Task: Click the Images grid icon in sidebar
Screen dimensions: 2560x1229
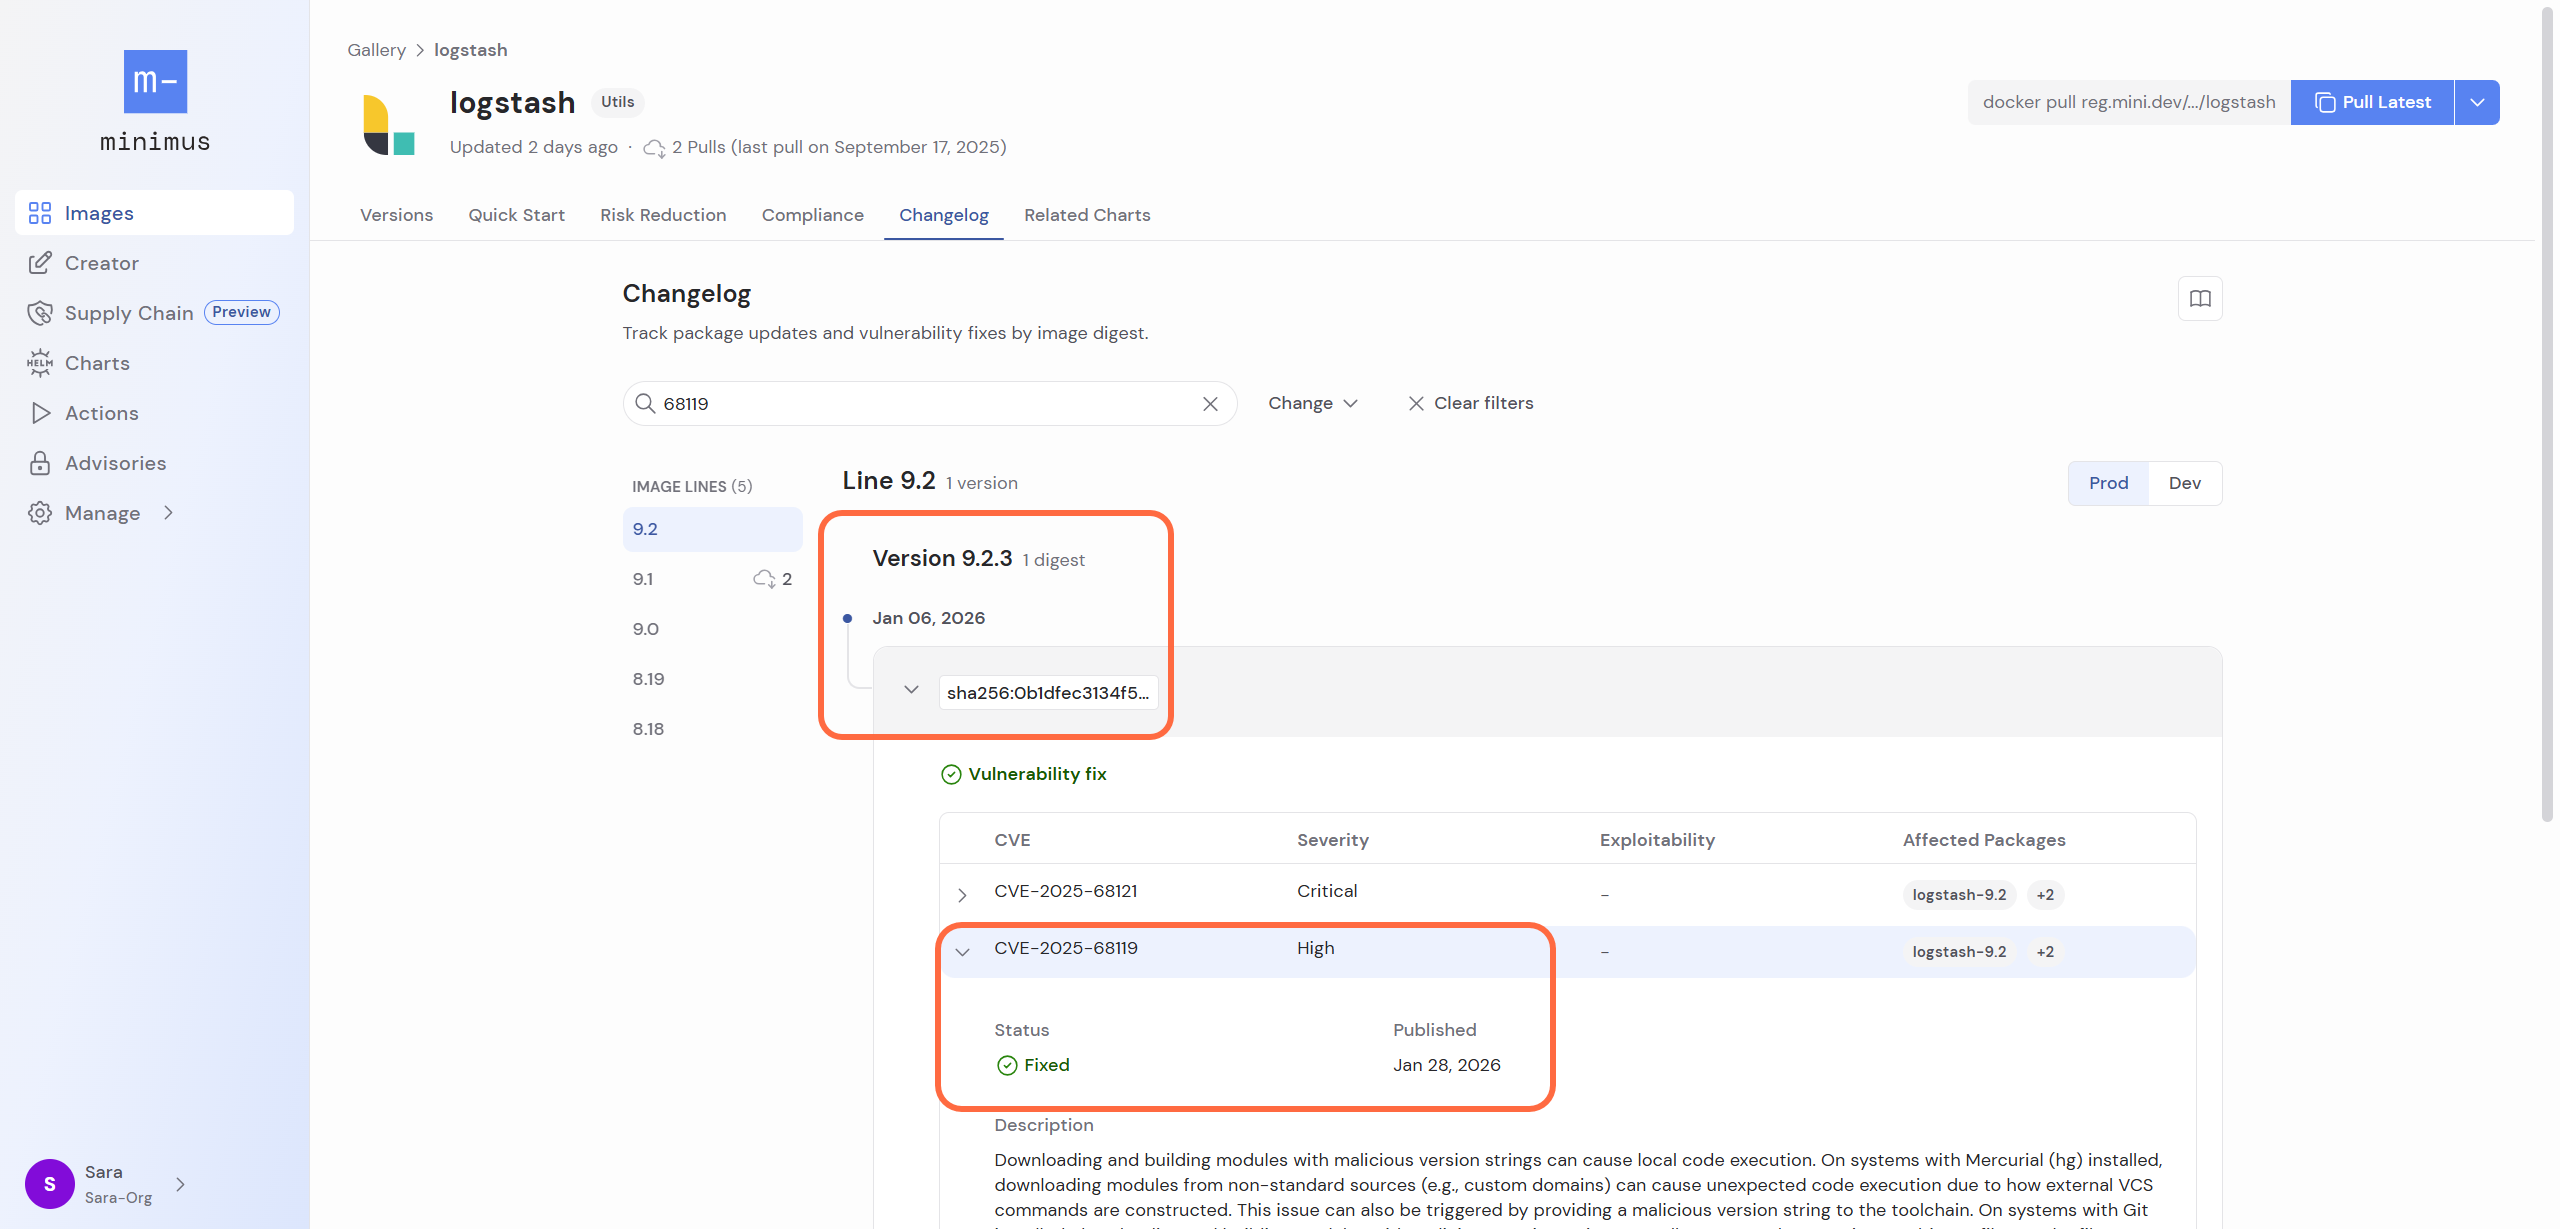Action: pyautogui.click(x=40, y=213)
